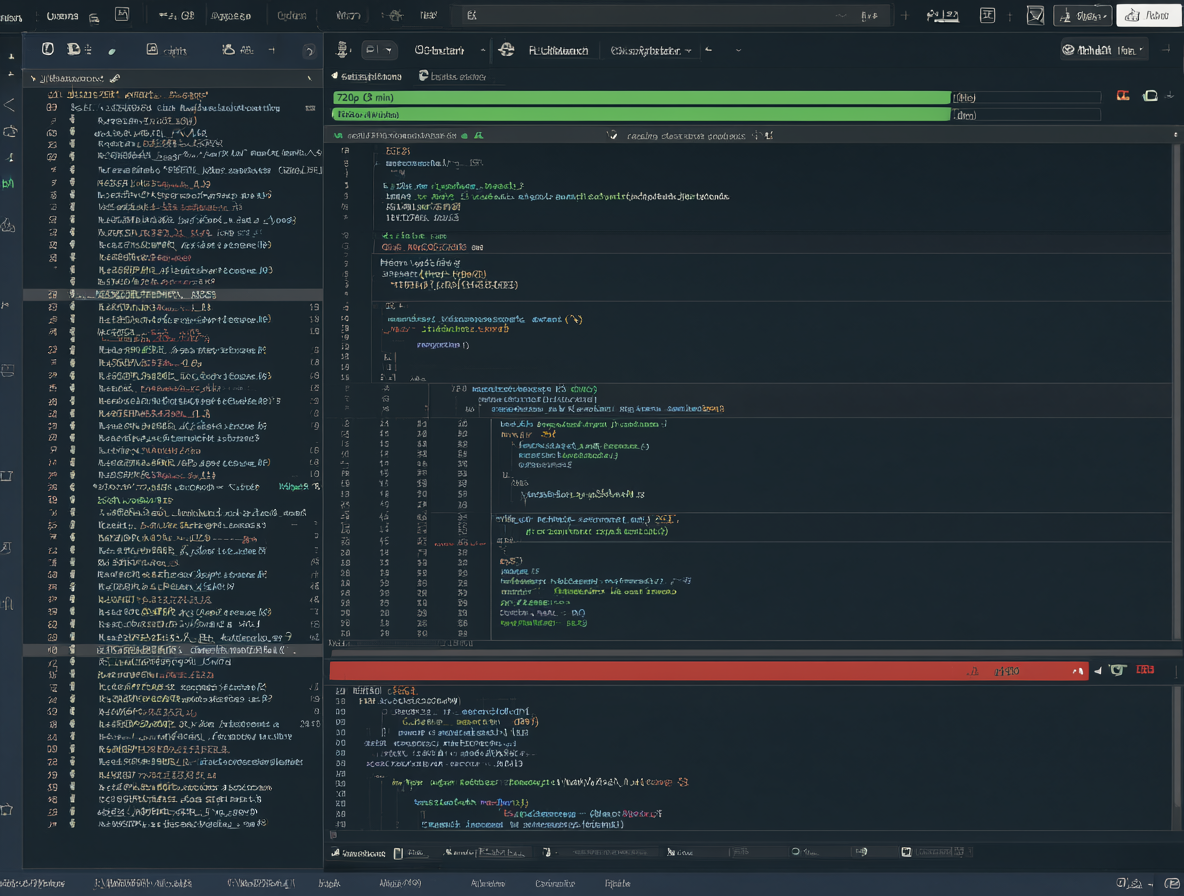1184x896 pixels.
Task: Click the star icon in the left activity bar
Action: point(8,810)
